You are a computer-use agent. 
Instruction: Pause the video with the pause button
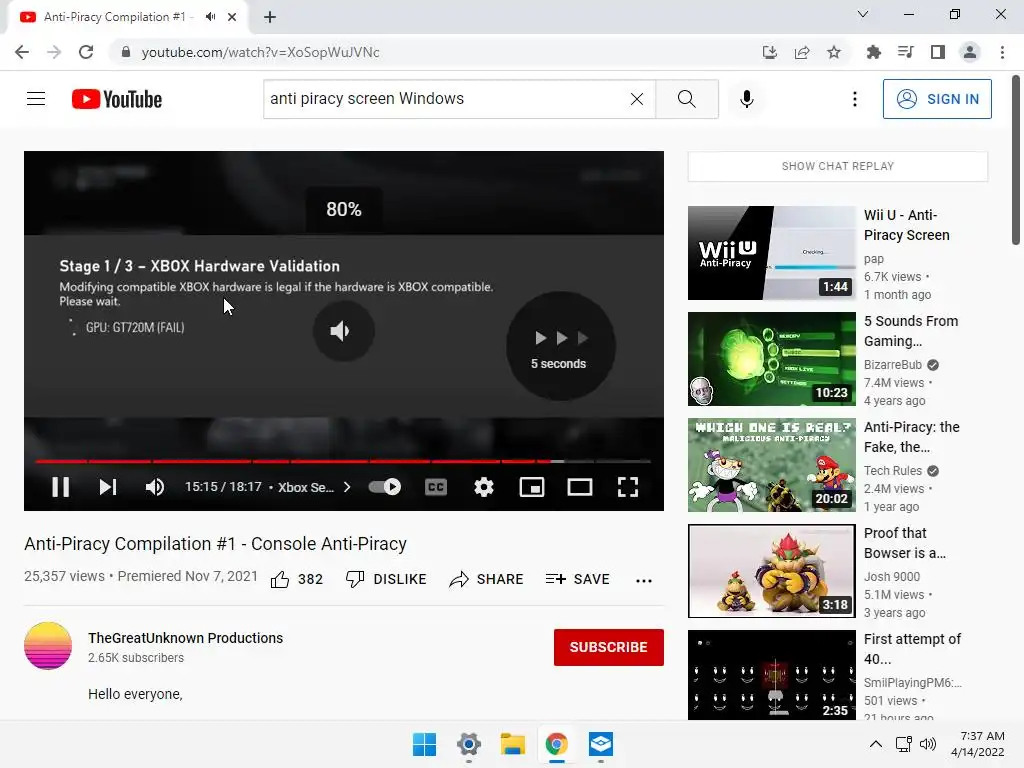(60, 487)
